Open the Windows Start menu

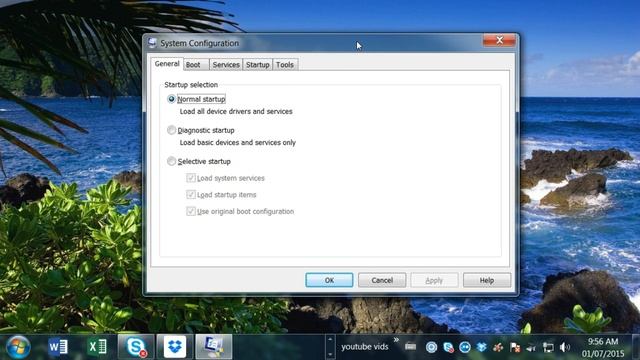click(x=18, y=347)
